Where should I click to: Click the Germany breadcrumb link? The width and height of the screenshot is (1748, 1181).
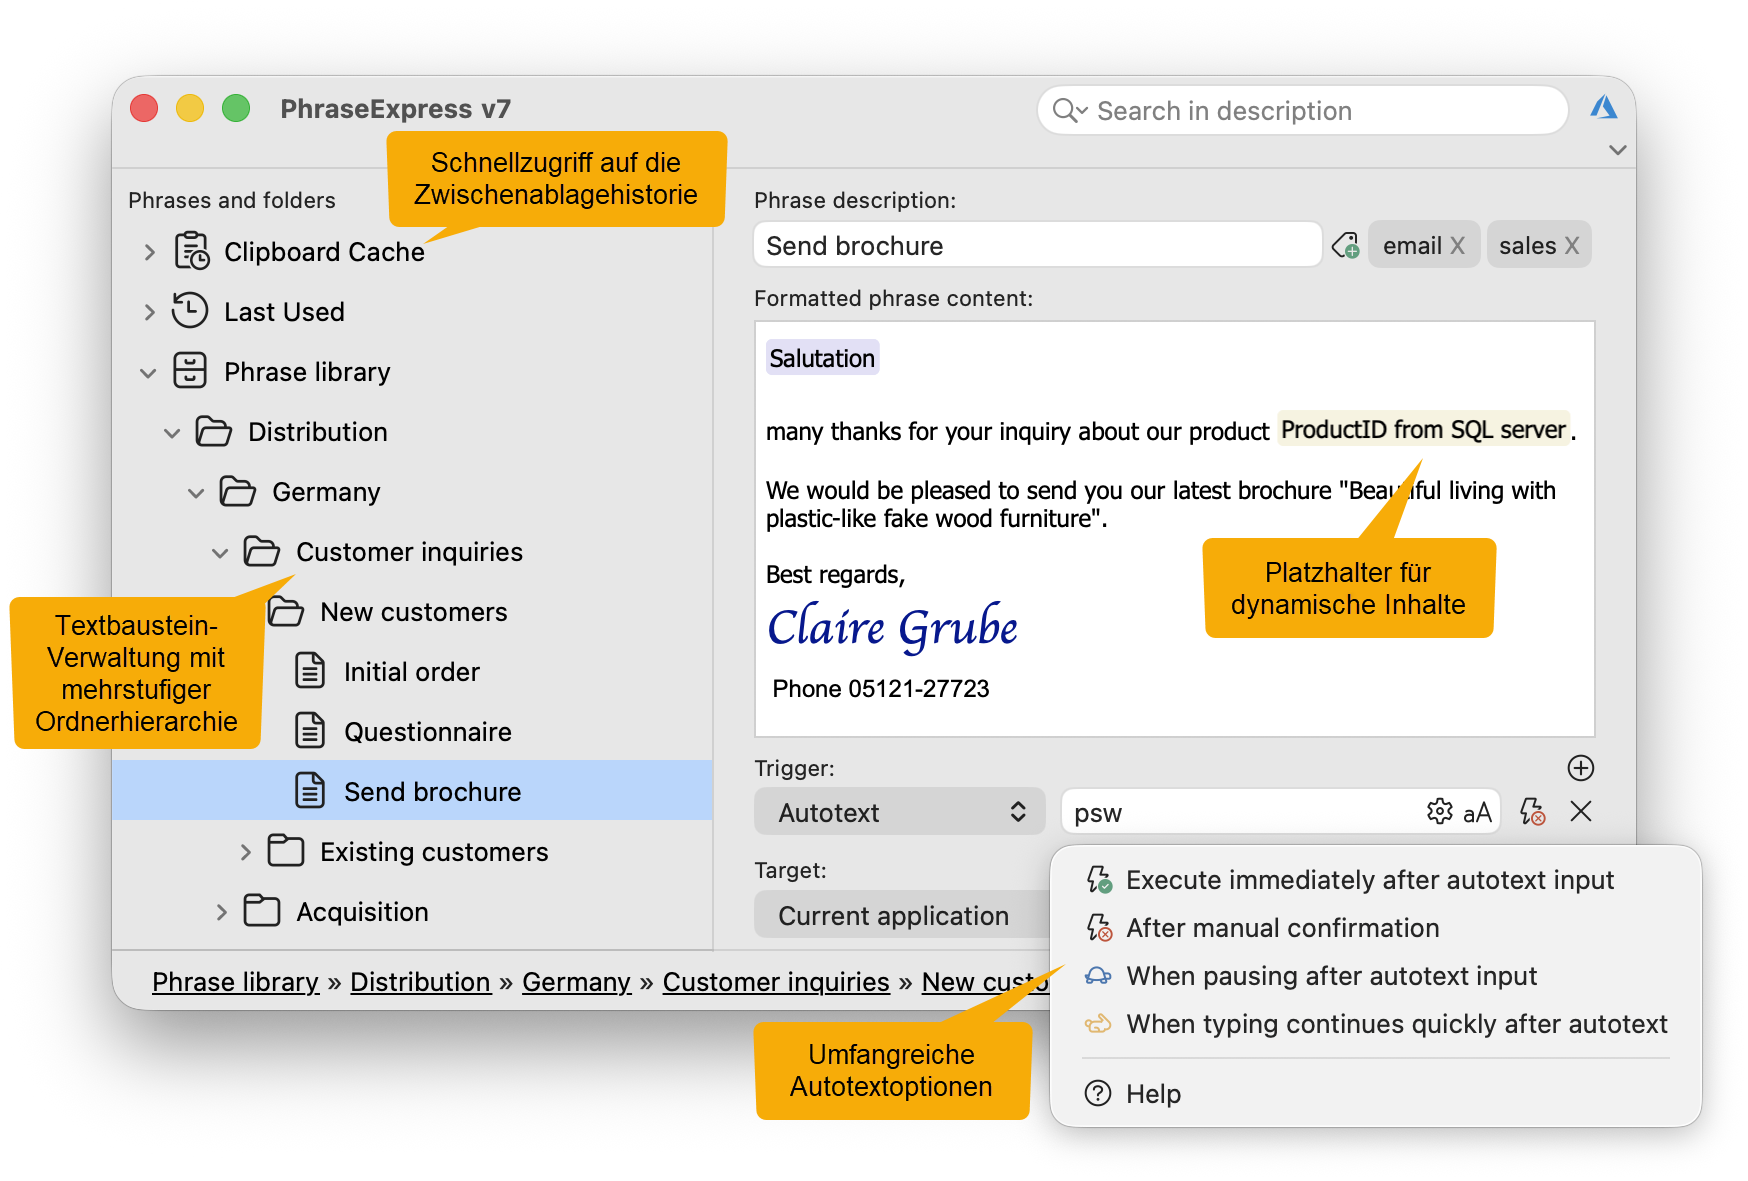[576, 982]
